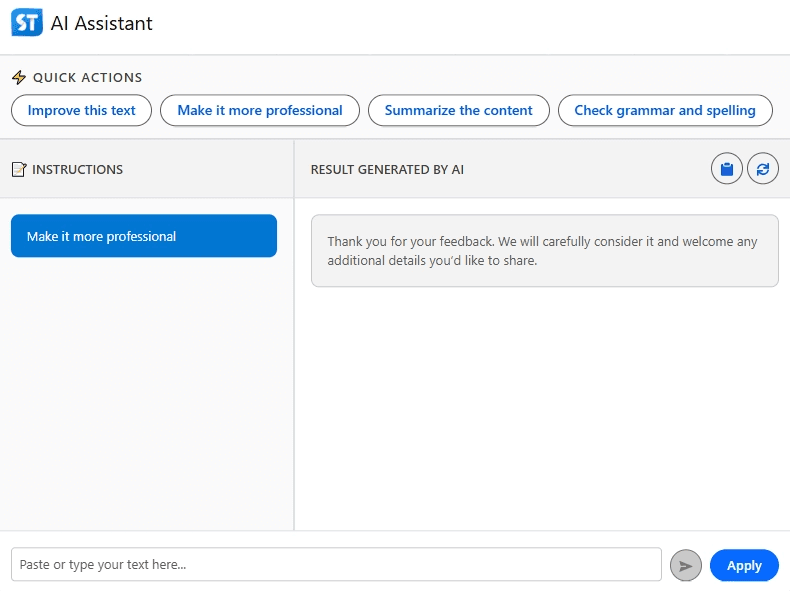Click the ST logo icon
The image size is (790, 591).
click(x=27, y=22)
